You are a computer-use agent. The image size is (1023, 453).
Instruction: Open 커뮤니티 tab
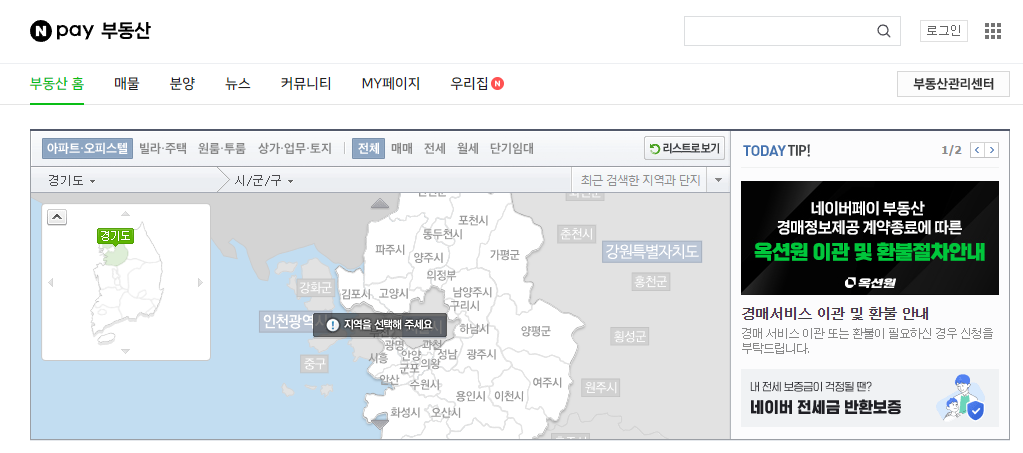pos(306,84)
